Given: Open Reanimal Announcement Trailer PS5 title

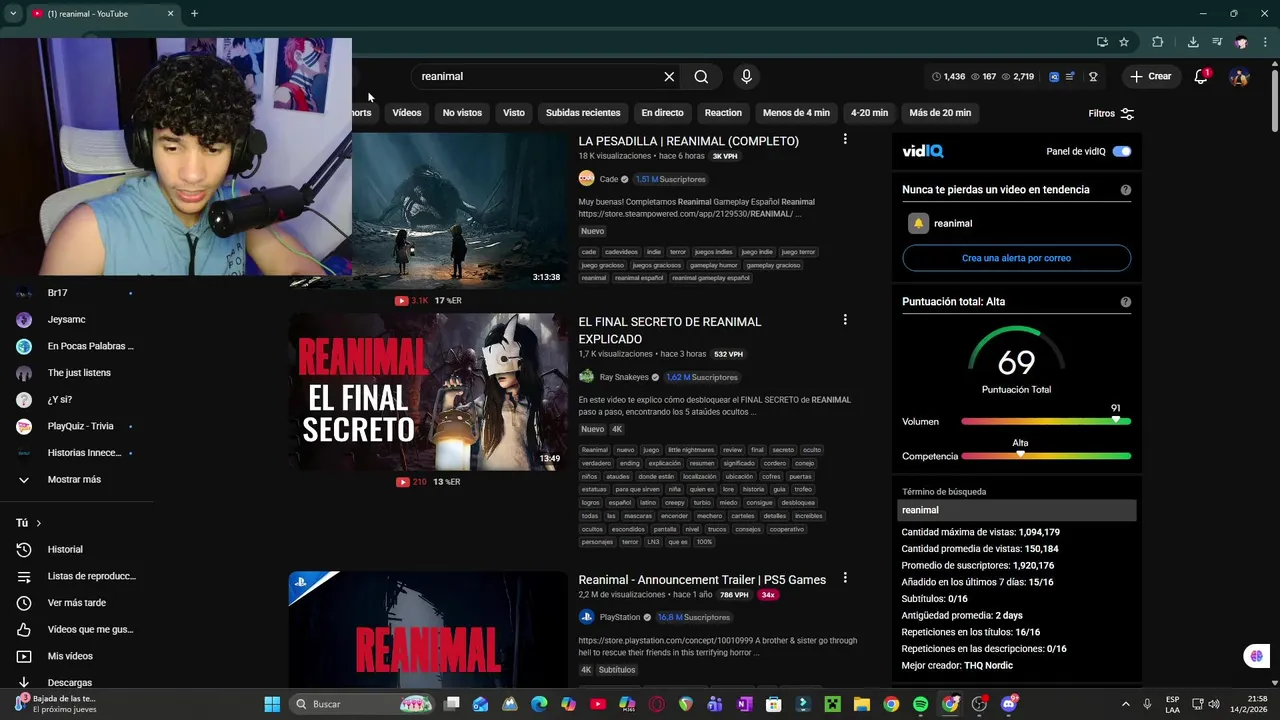Looking at the screenshot, I should point(702,579).
